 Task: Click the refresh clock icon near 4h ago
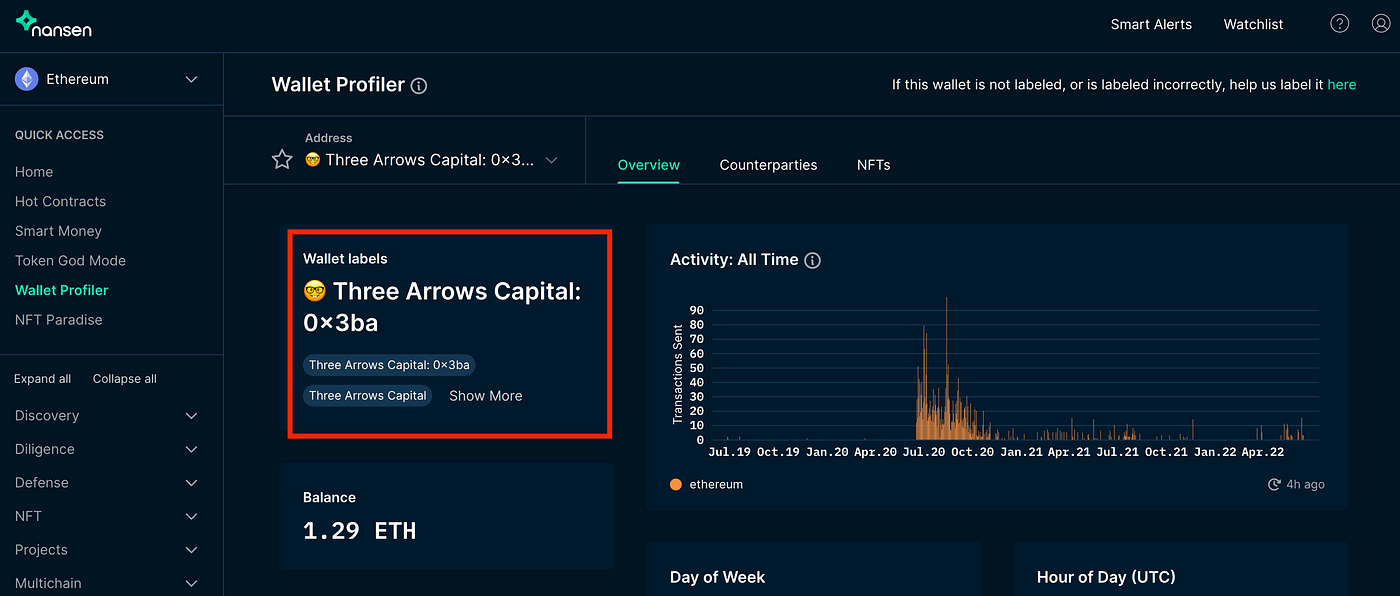coord(1274,484)
